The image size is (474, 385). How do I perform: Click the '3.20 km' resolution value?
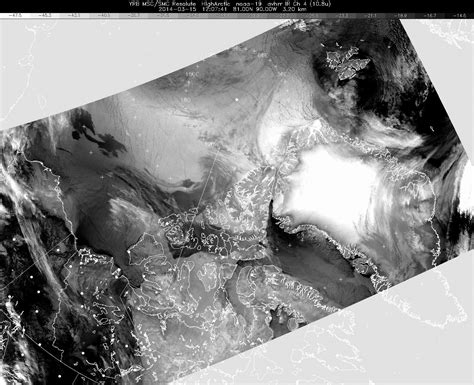[x=294, y=9]
